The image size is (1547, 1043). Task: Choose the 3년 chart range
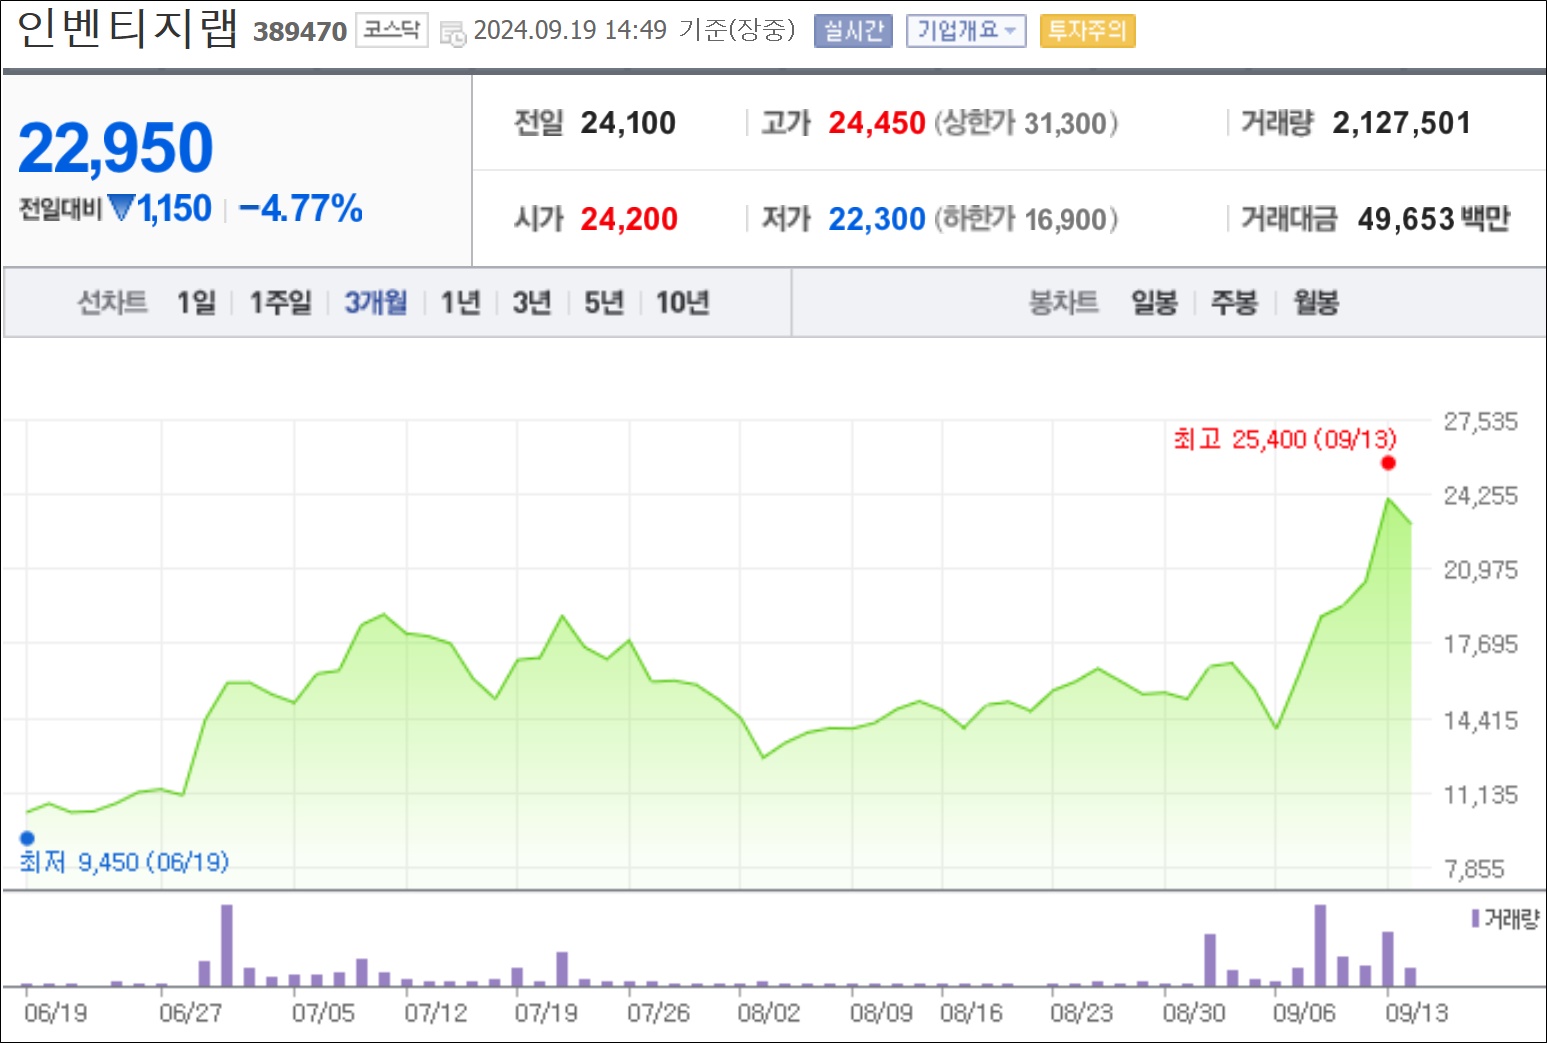pyautogui.click(x=532, y=302)
